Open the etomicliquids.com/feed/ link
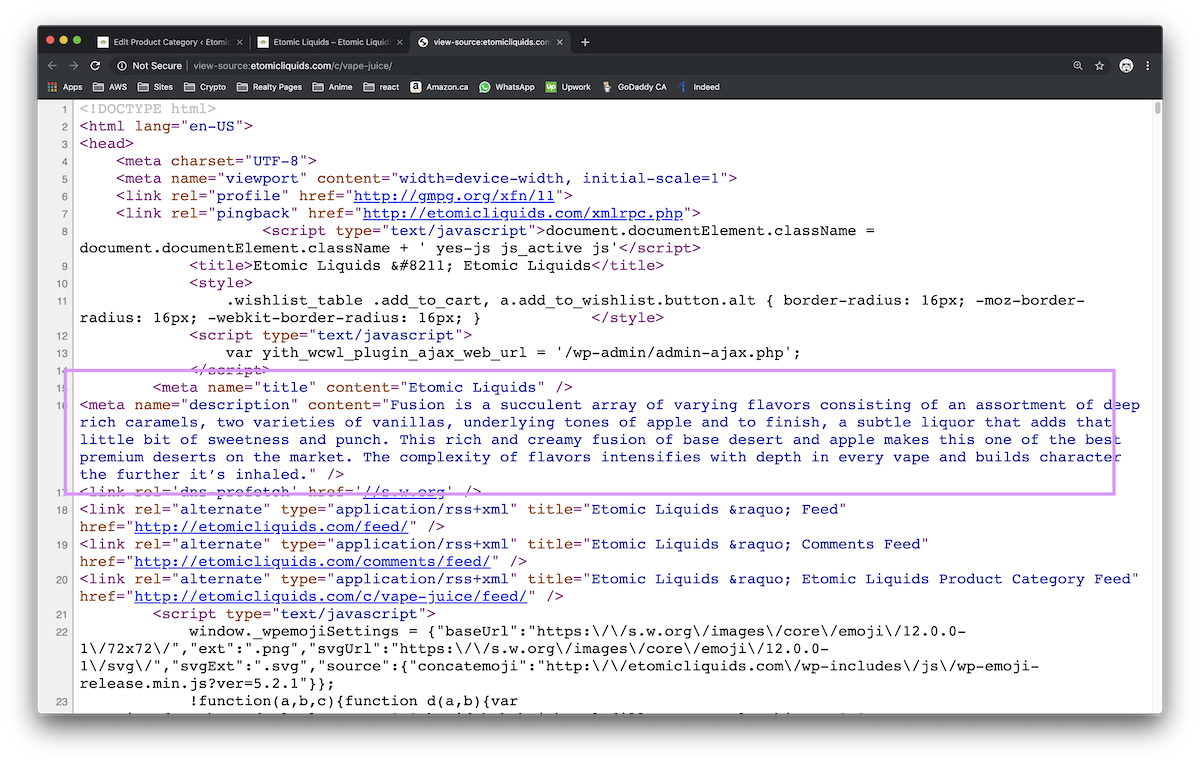 (x=270, y=527)
